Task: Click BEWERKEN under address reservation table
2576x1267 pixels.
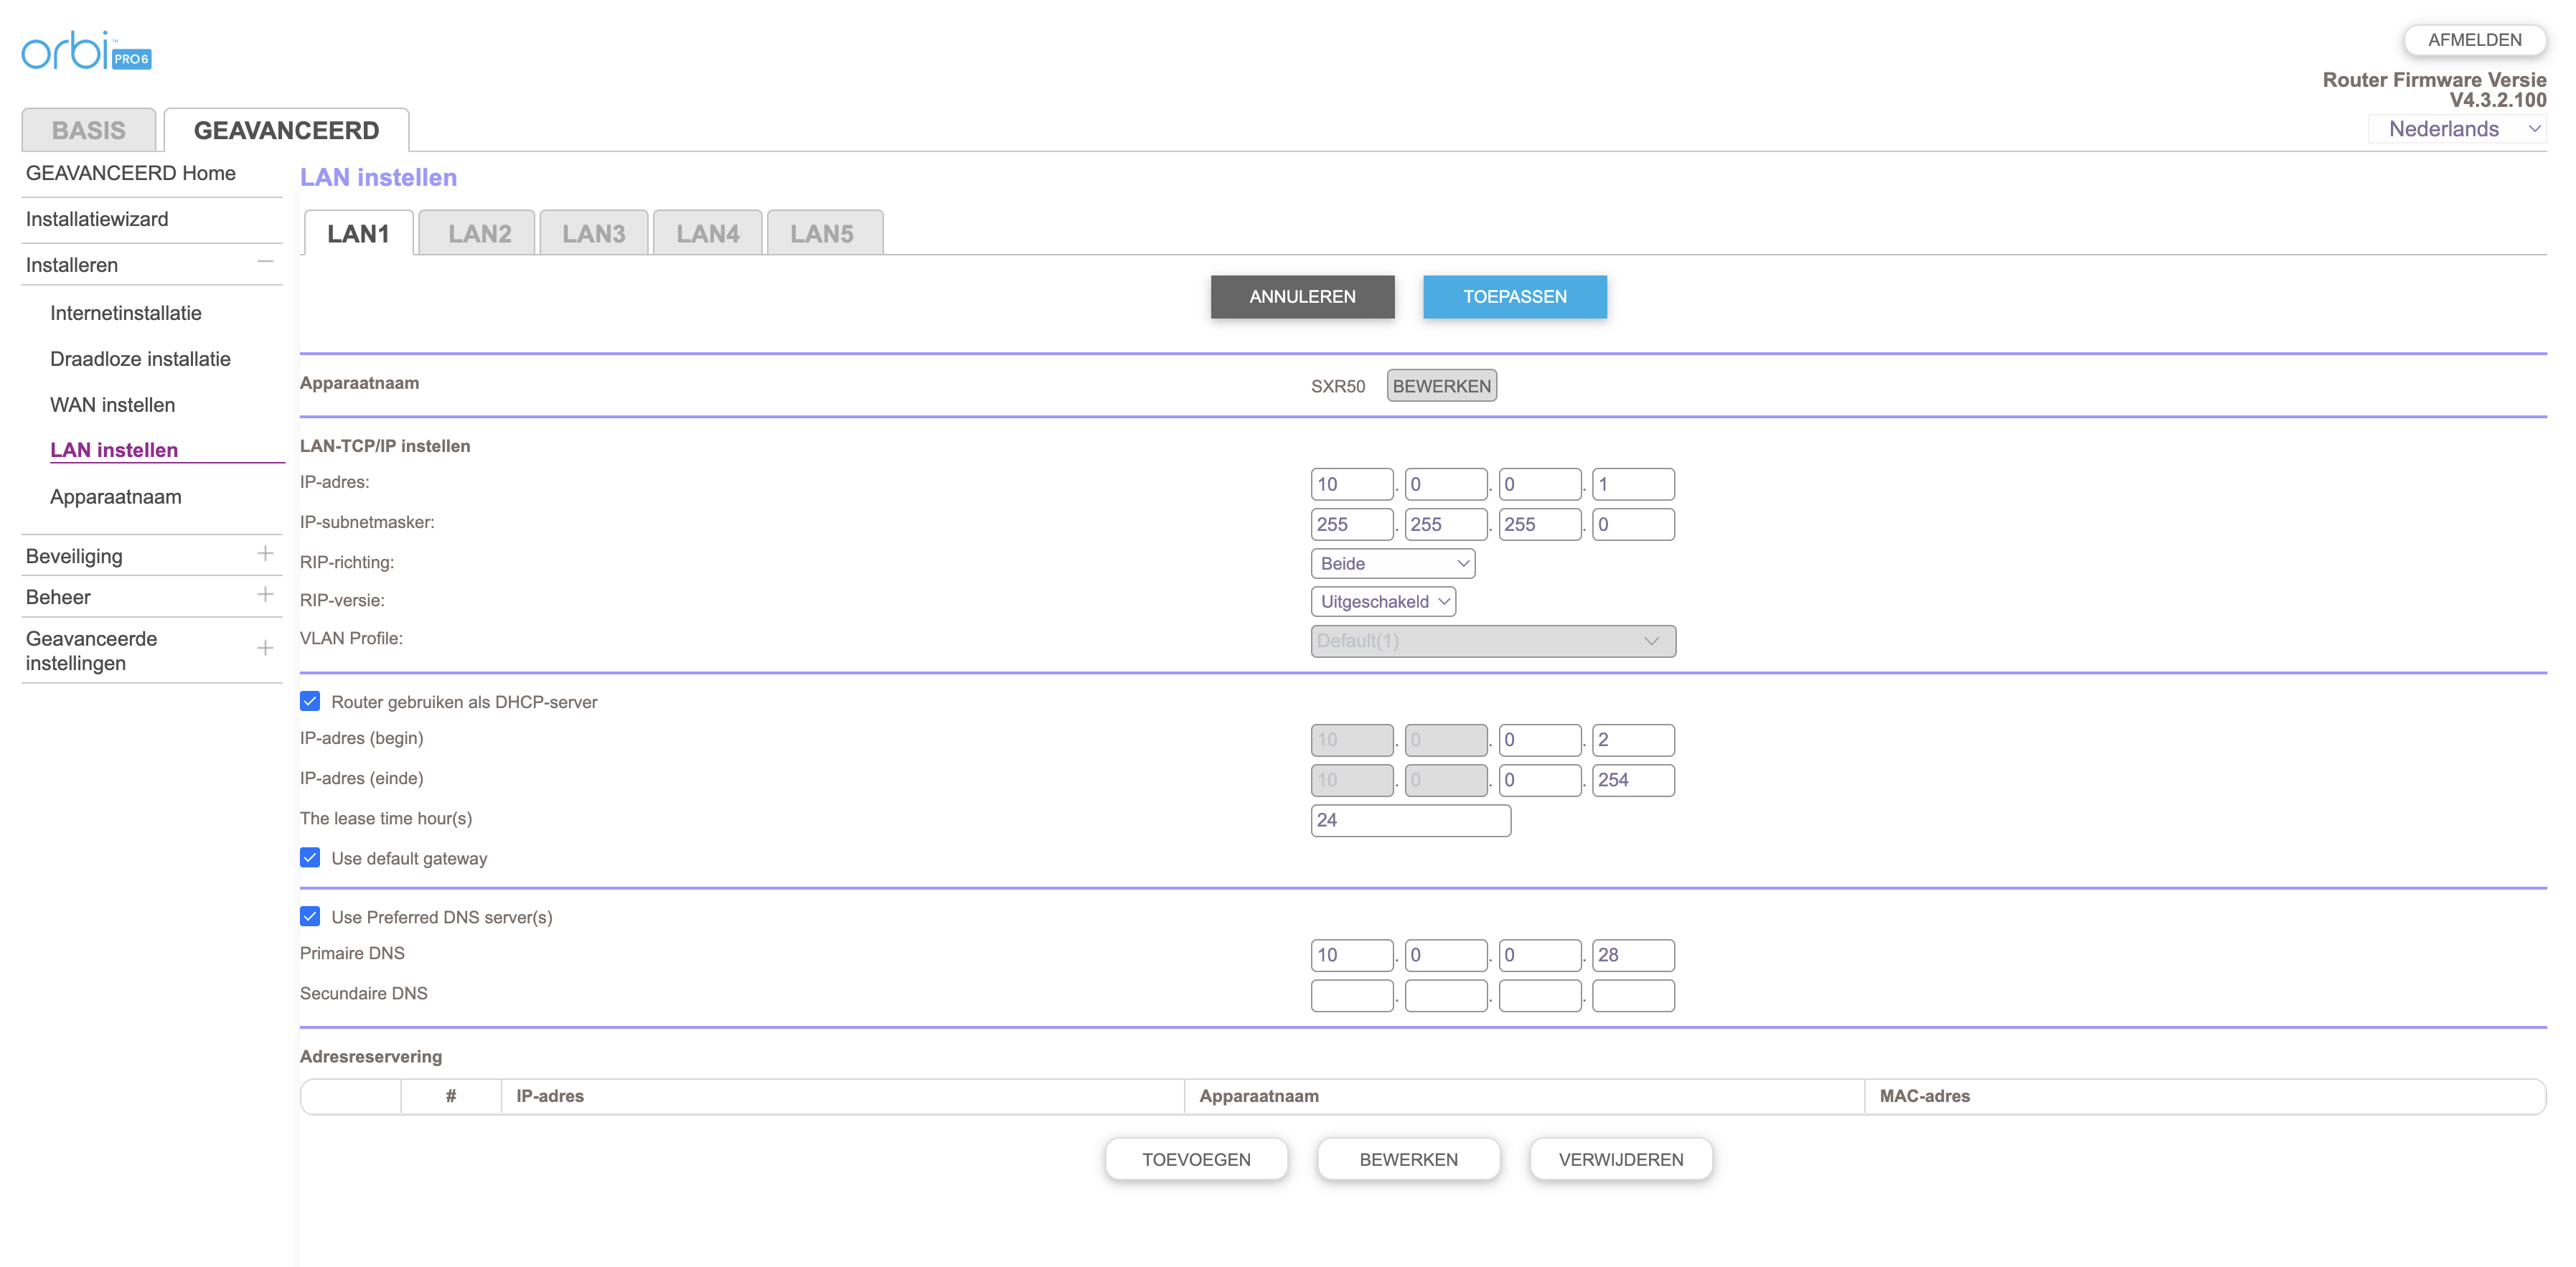Action: click(1408, 1159)
